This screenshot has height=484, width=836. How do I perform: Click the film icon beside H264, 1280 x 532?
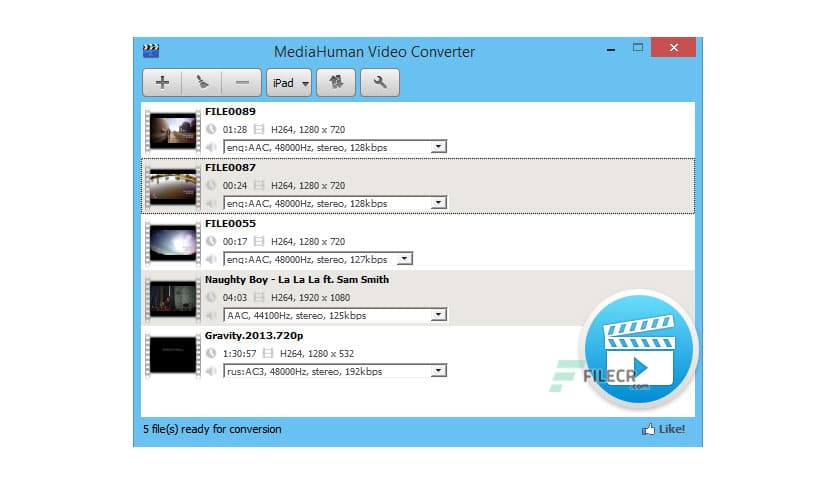[268, 353]
